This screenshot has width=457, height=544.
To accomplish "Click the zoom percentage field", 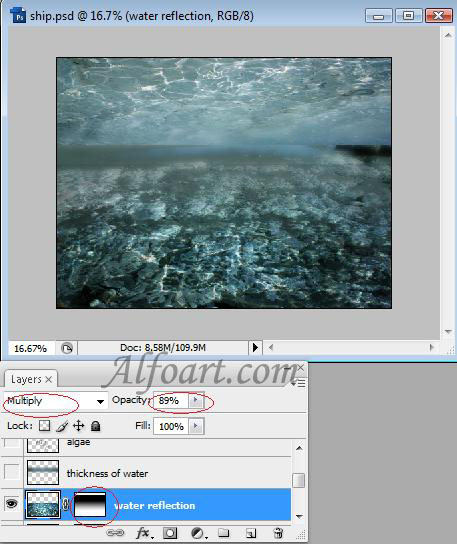I will pos(31,348).
